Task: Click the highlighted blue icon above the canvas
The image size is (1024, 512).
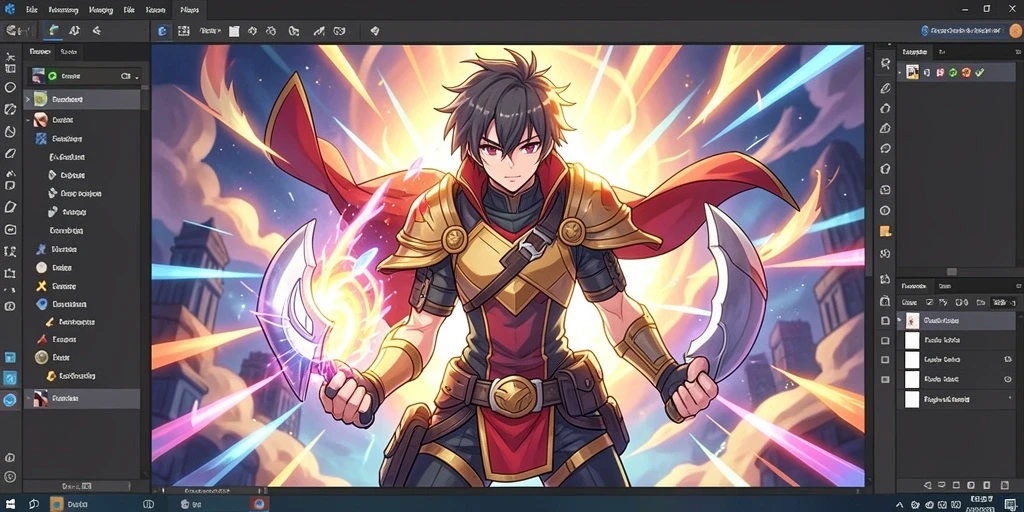Action: [x=162, y=31]
